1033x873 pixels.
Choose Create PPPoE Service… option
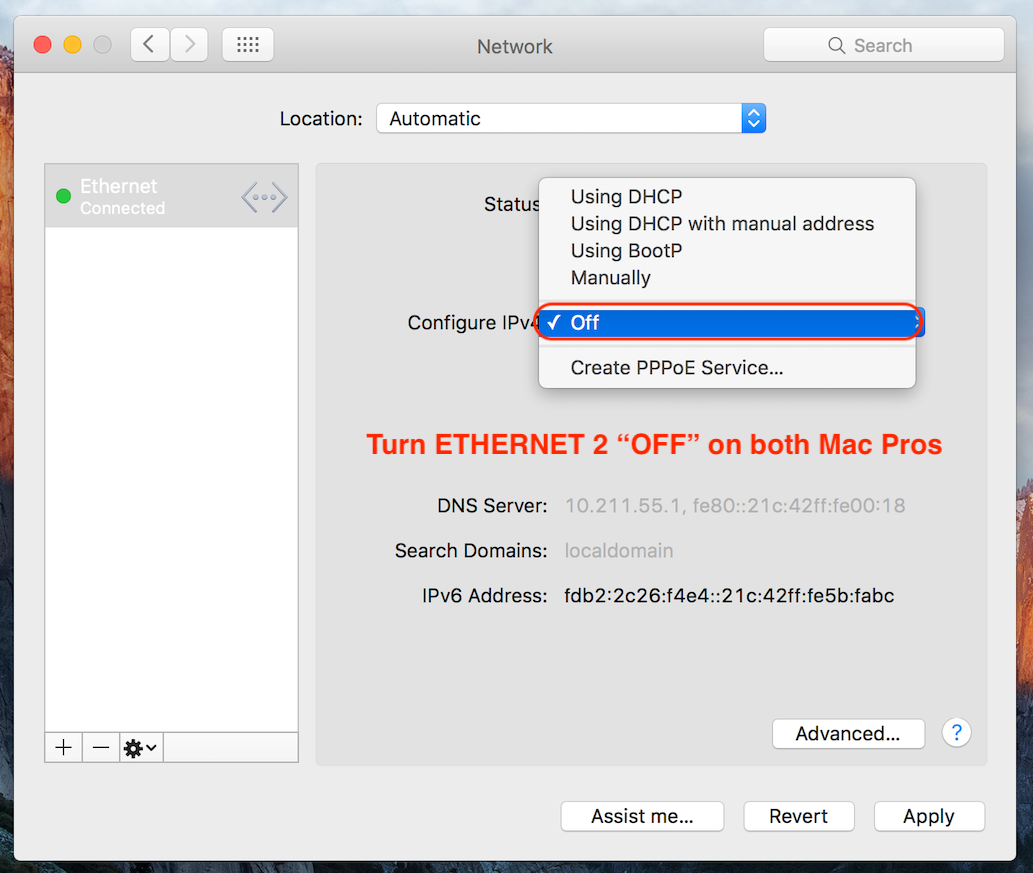click(x=727, y=367)
